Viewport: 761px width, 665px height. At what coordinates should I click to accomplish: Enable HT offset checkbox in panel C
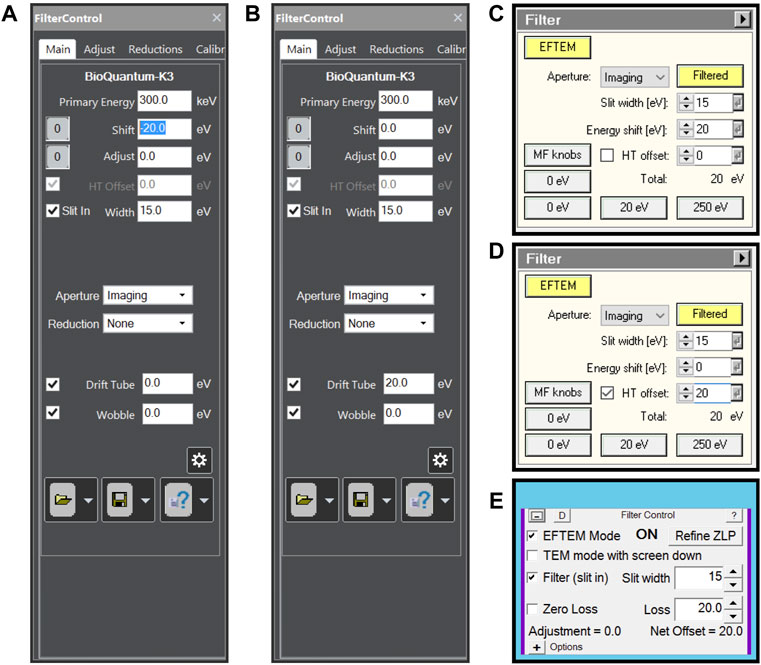click(x=607, y=155)
